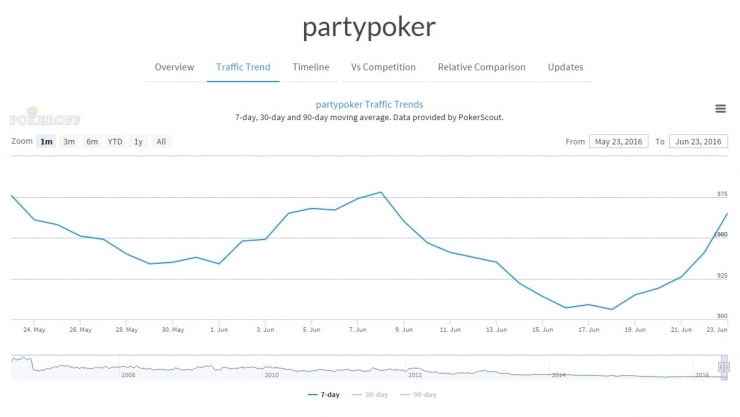
Task: Go to the Relative Comparison tab
Action: click(x=481, y=67)
